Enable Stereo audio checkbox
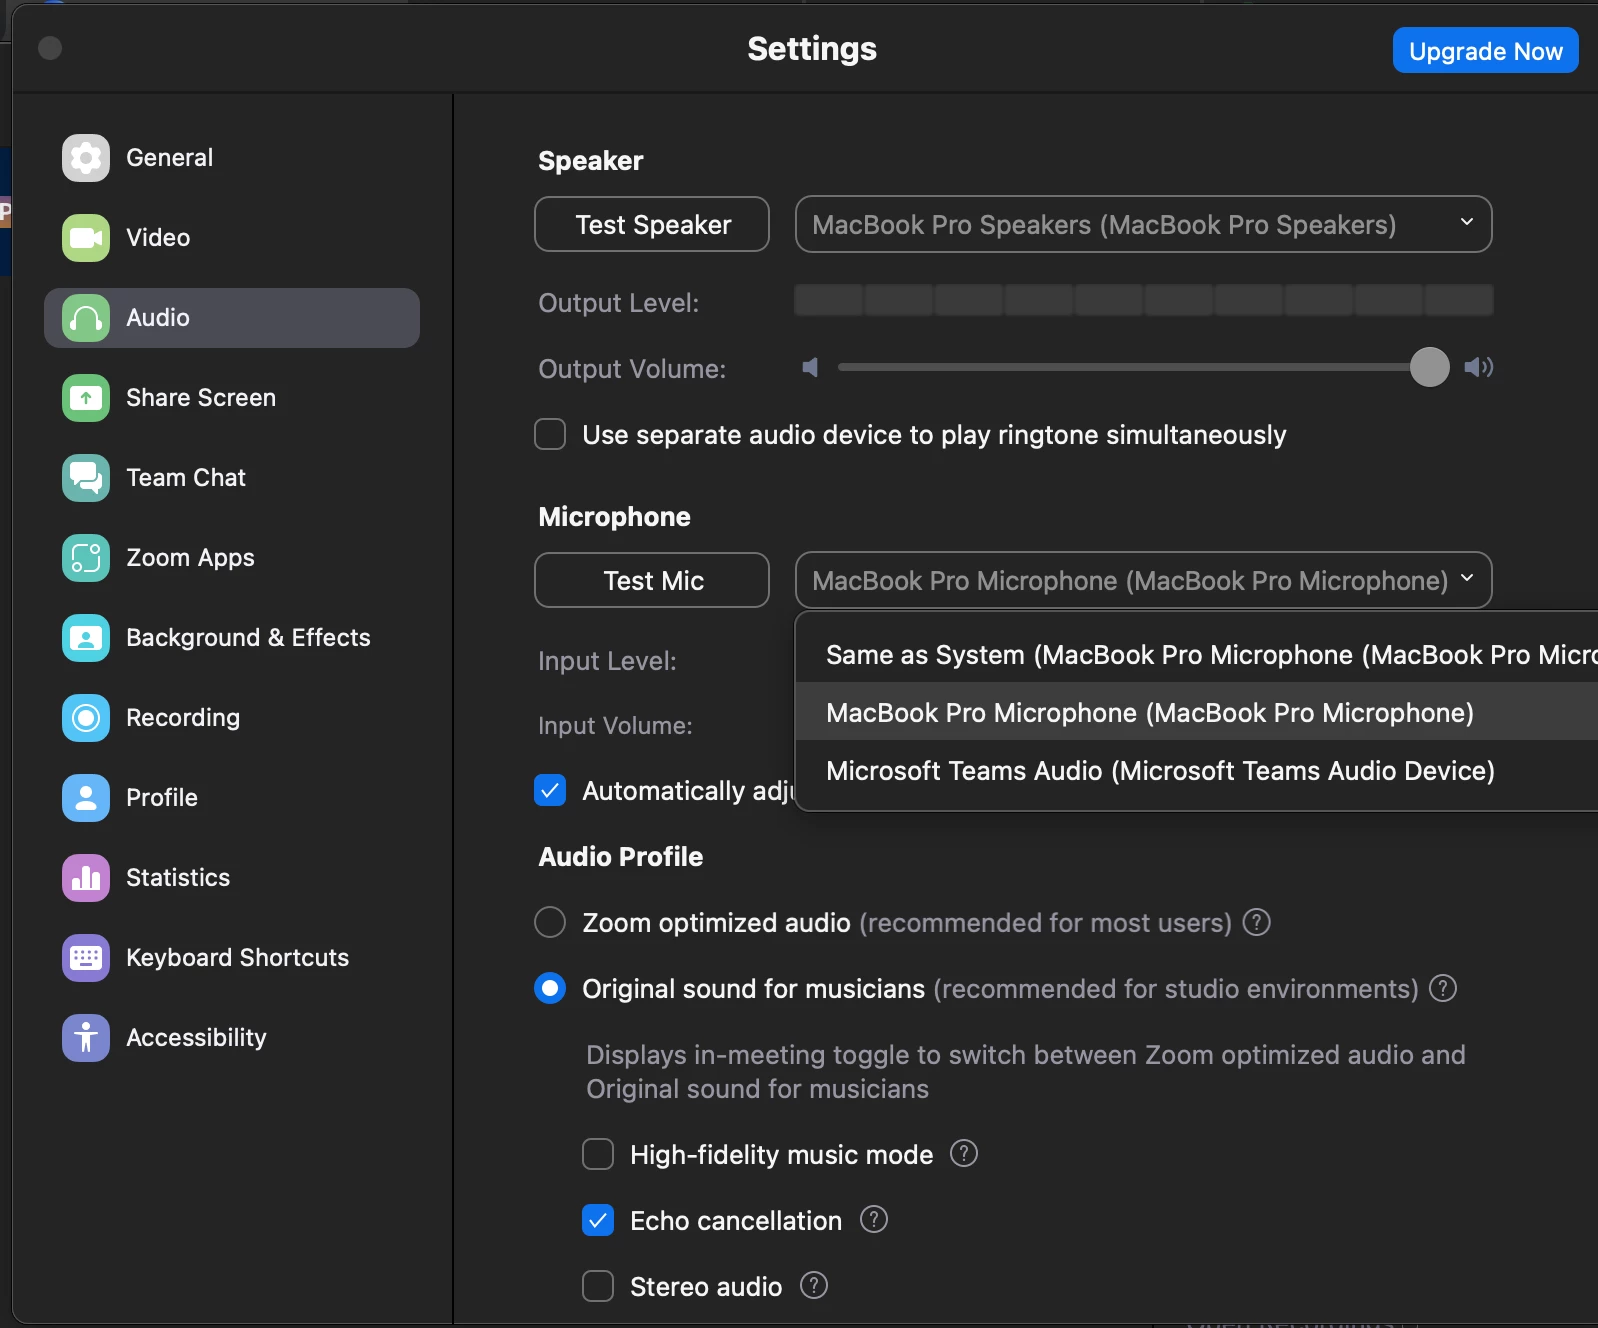 (598, 1286)
